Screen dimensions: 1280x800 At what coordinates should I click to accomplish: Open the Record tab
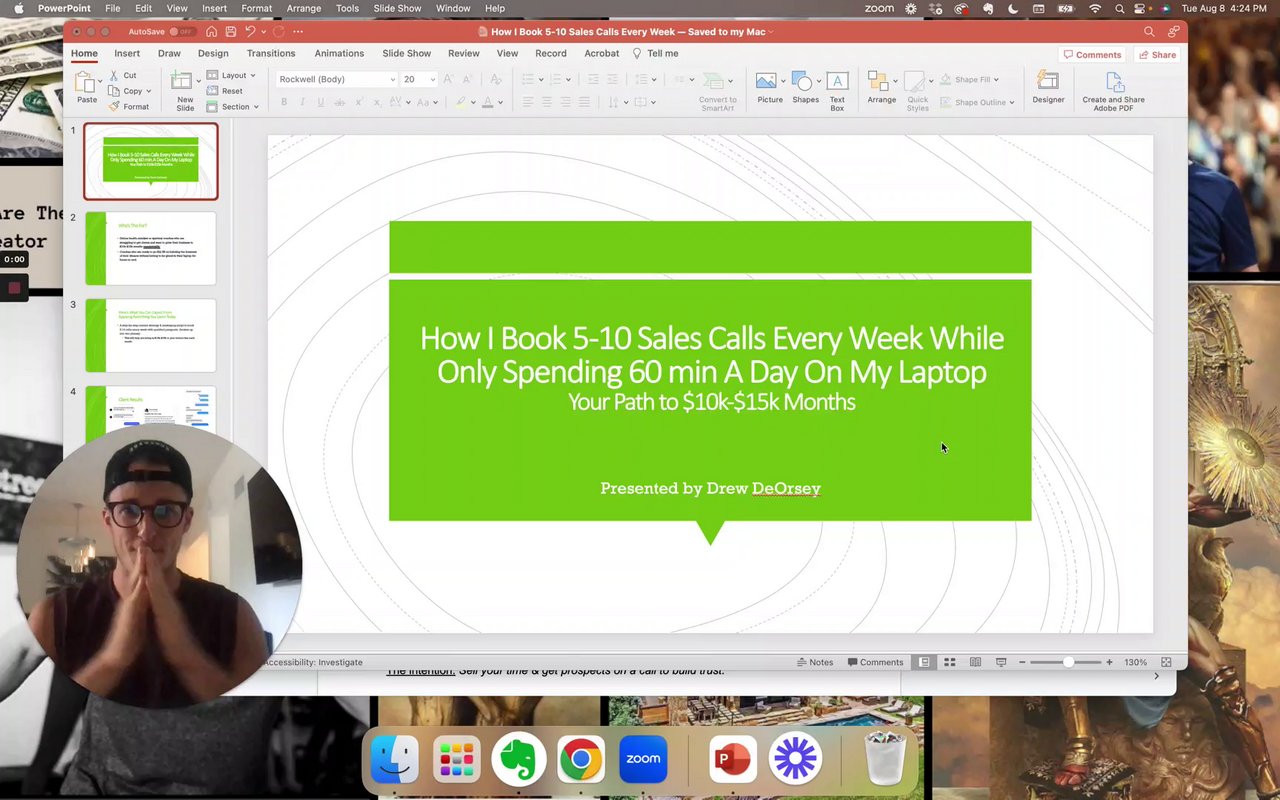551,54
